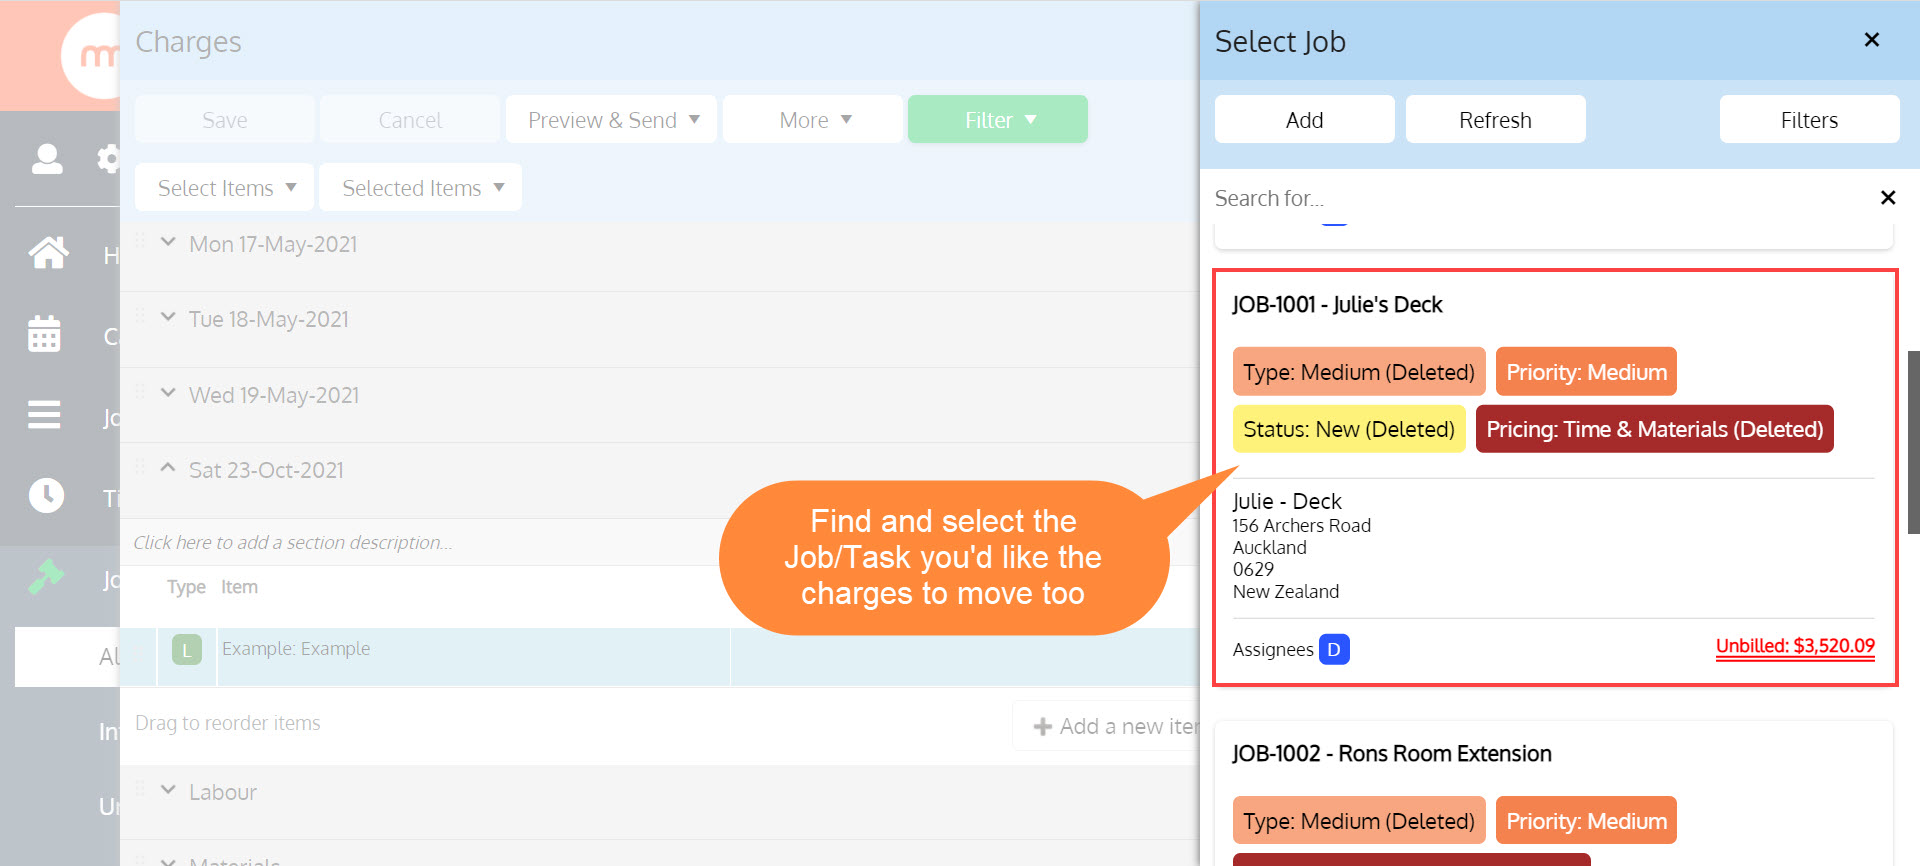The image size is (1920, 866).
Task: Focus the Search for... field
Action: pyautogui.click(x=1540, y=198)
